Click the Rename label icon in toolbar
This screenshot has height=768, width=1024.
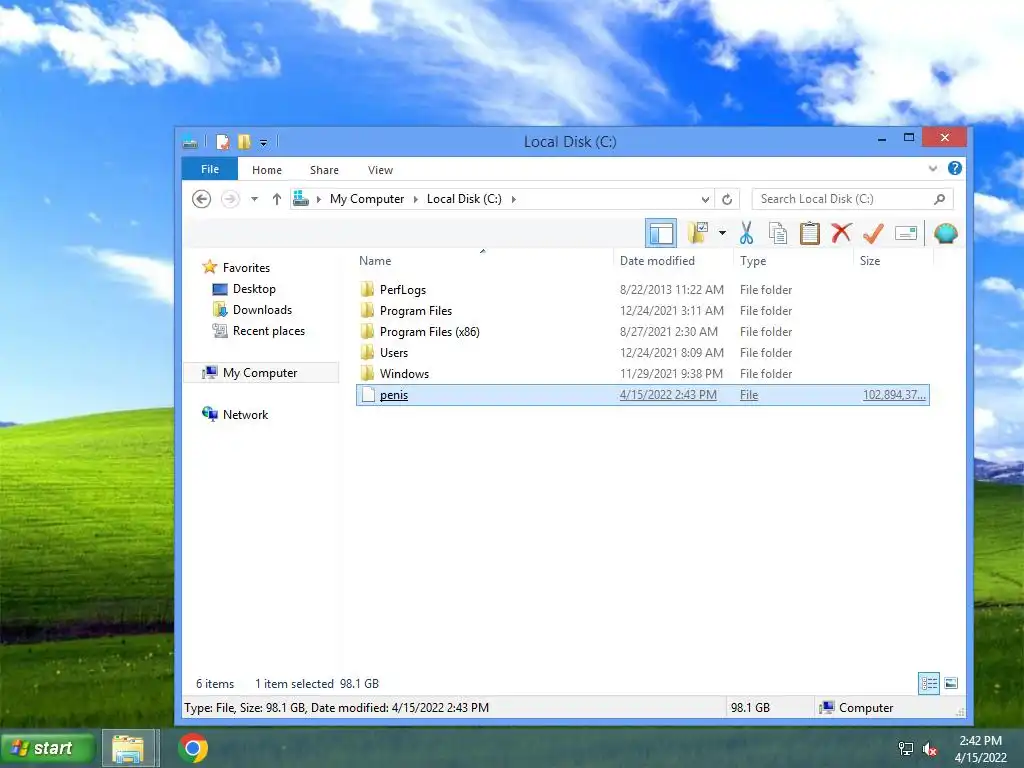coord(906,233)
